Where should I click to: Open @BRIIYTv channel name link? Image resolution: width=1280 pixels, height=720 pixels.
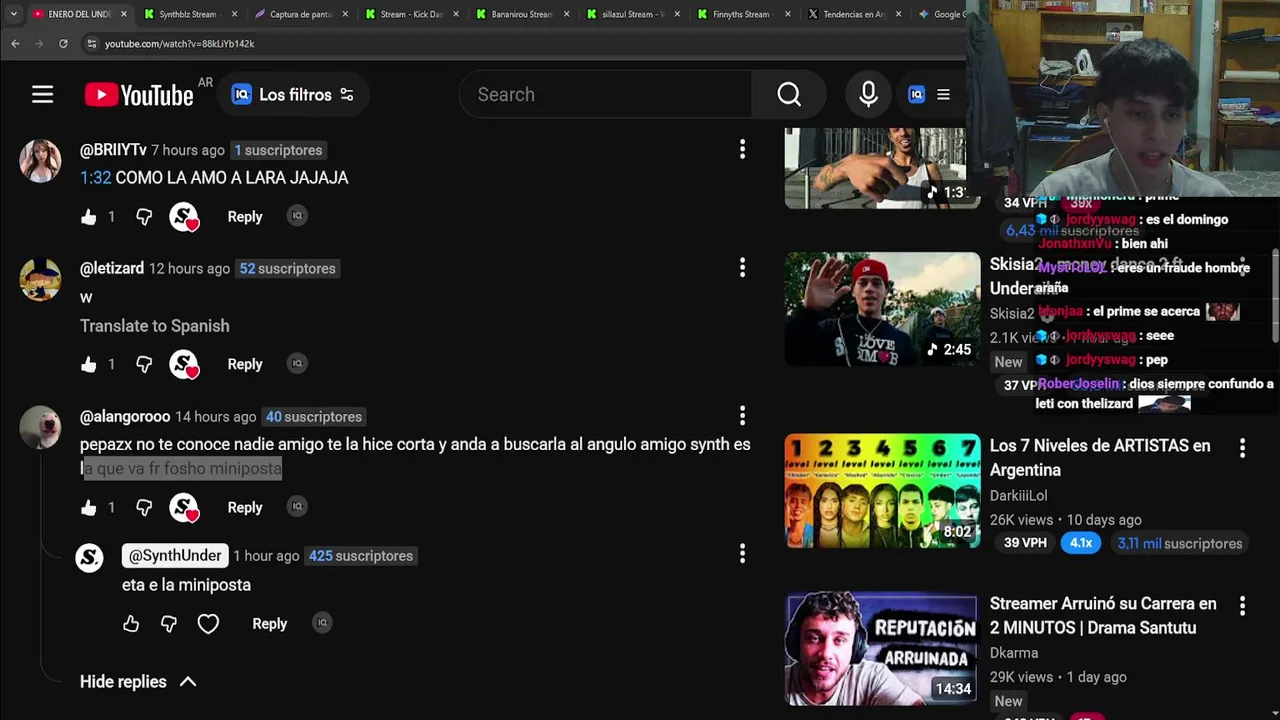[113, 150]
